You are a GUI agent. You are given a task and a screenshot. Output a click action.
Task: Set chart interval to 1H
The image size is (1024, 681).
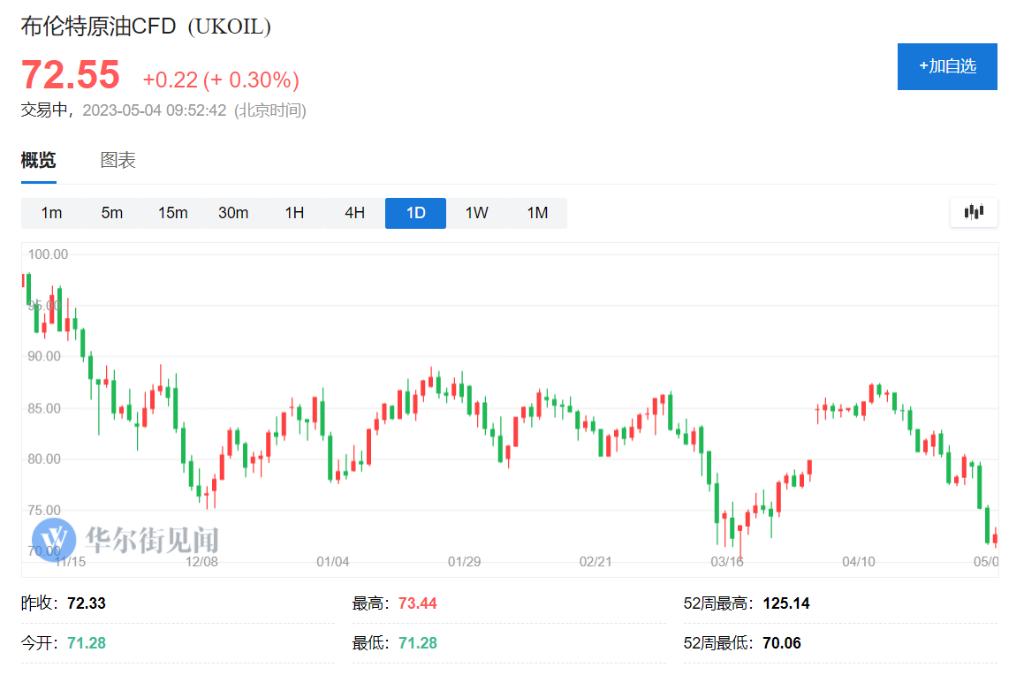click(x=294, y=213)
